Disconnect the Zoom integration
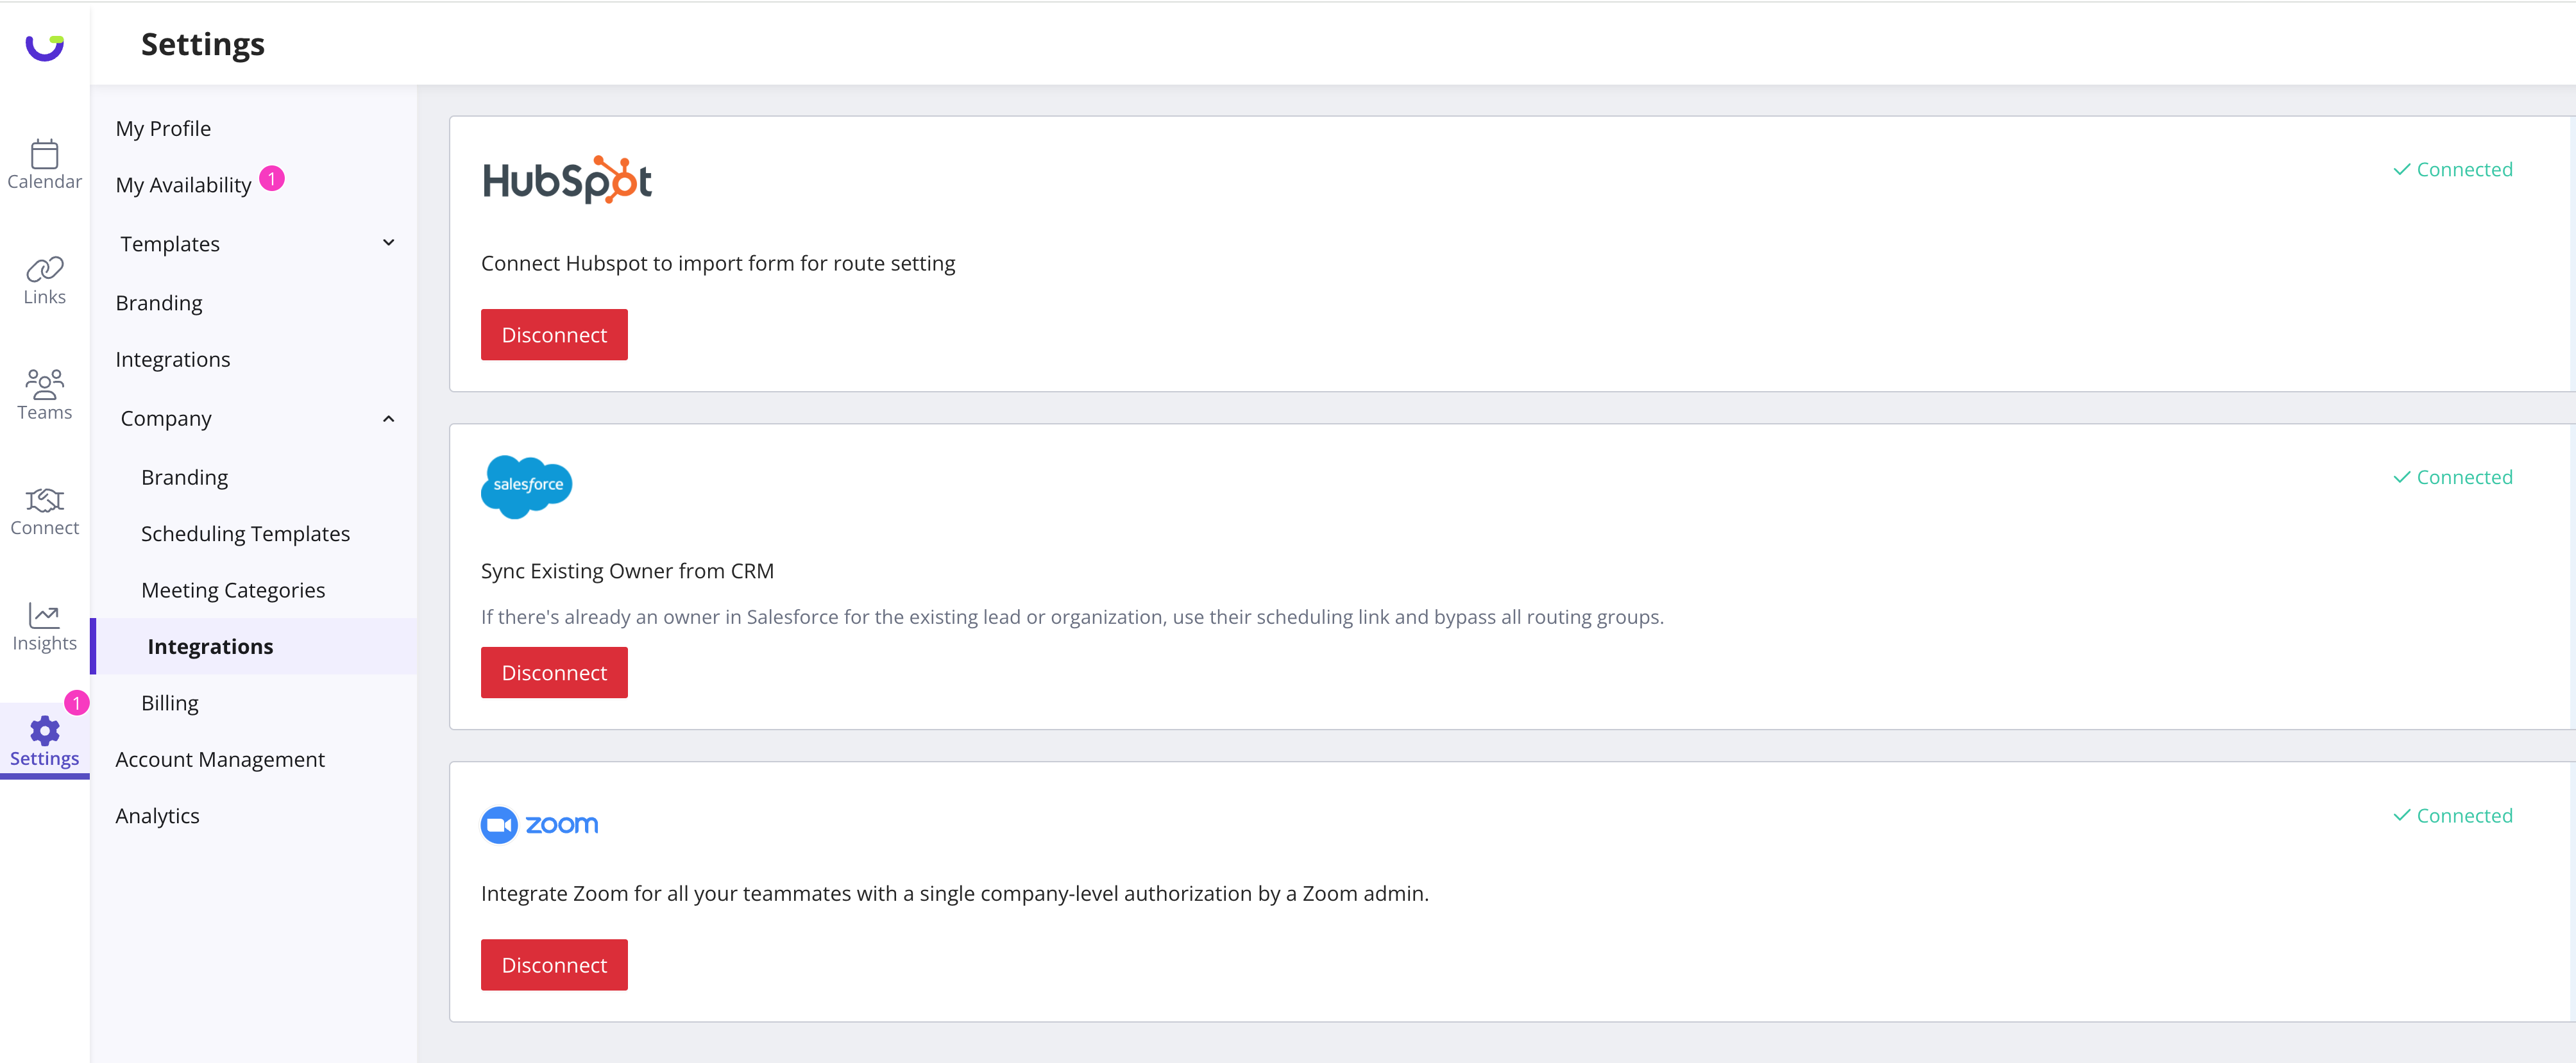The image size is (2576, 1063). tap(554, 965)
